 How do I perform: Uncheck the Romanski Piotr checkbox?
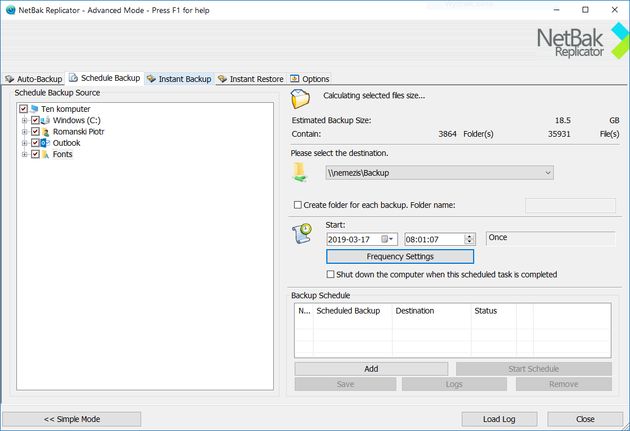35,132
